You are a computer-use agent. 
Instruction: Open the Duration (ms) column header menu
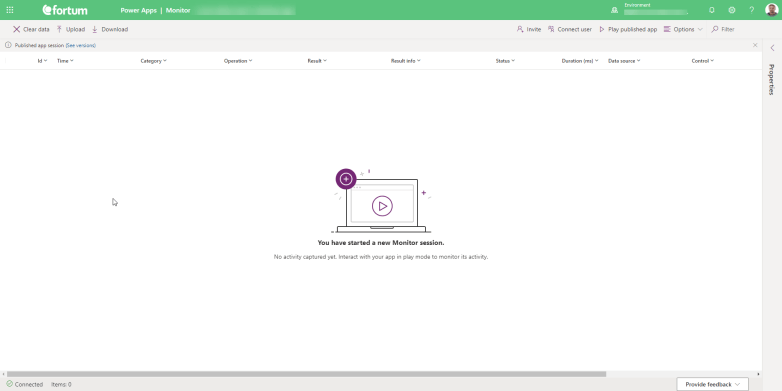[580, 61]
